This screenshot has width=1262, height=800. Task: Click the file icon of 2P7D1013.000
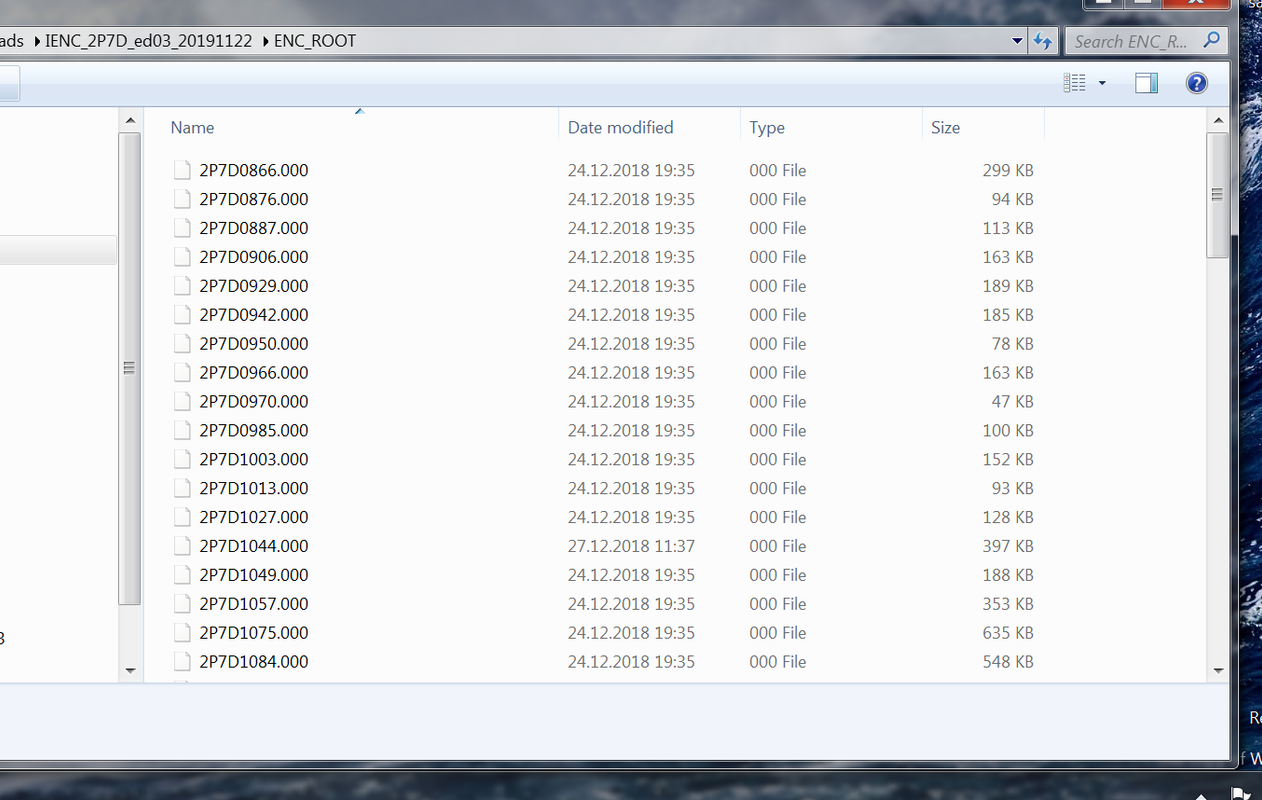tap(181, 489)
